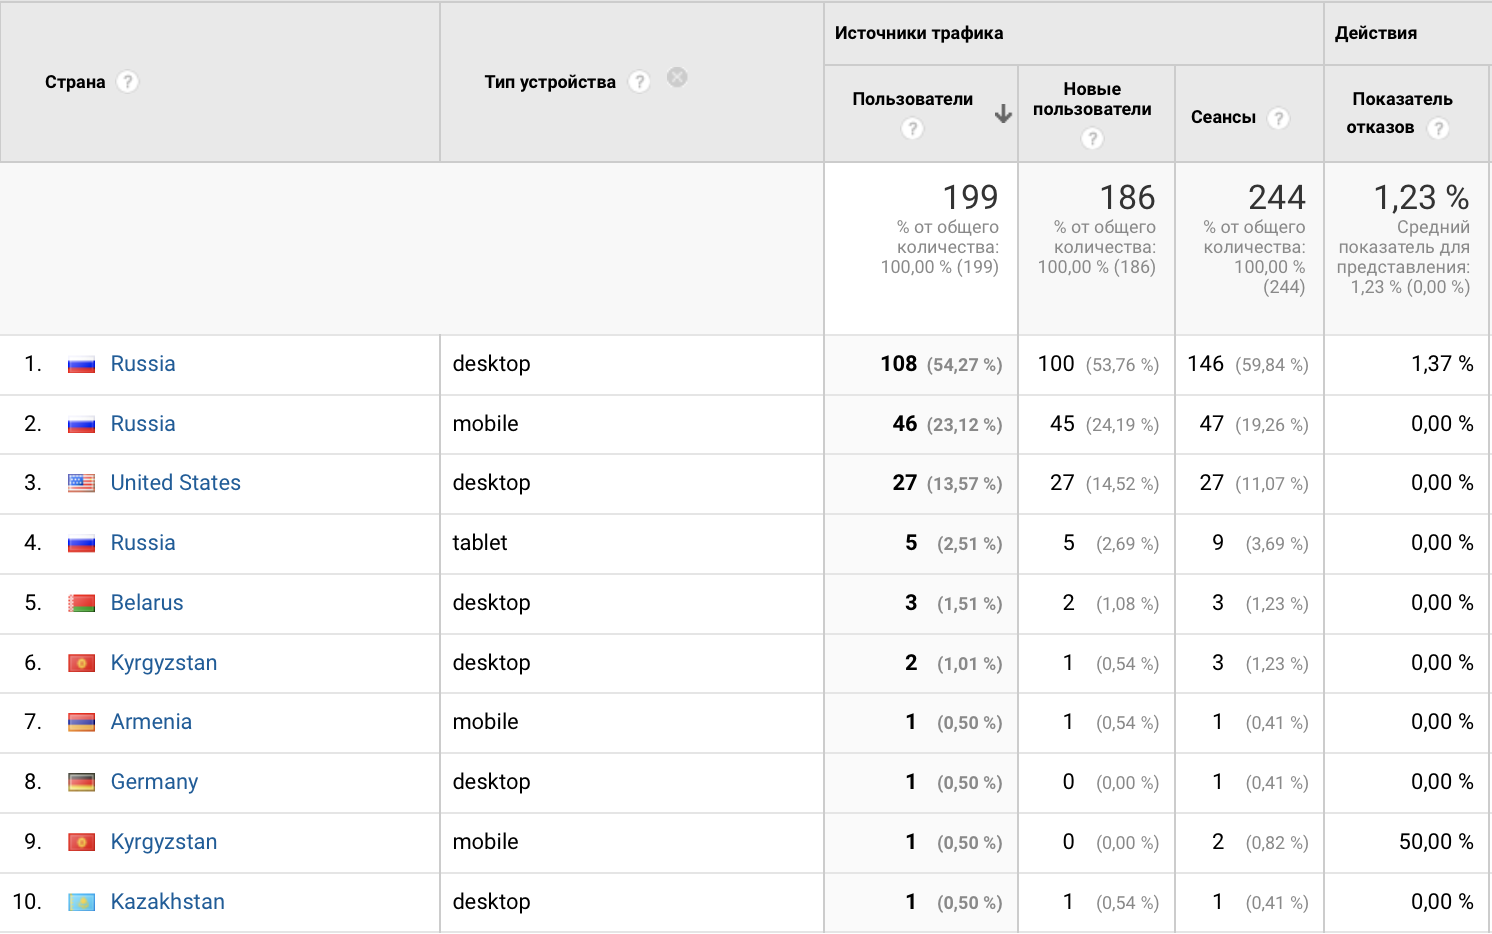Click the help icon under Новые пользователи

[1092, 138]
